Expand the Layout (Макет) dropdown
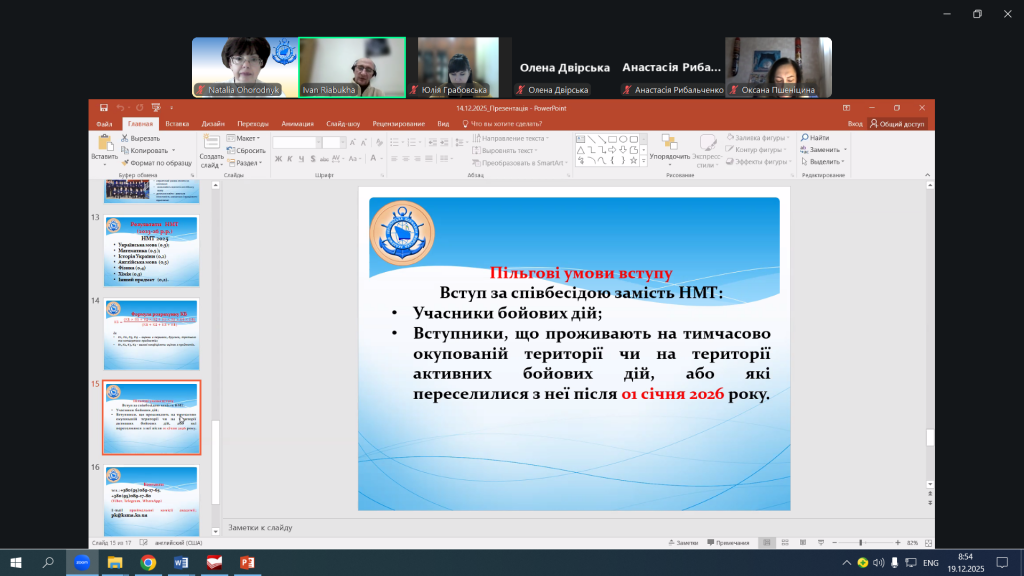The image size is (1024, 576). click(x=244, y=138)
